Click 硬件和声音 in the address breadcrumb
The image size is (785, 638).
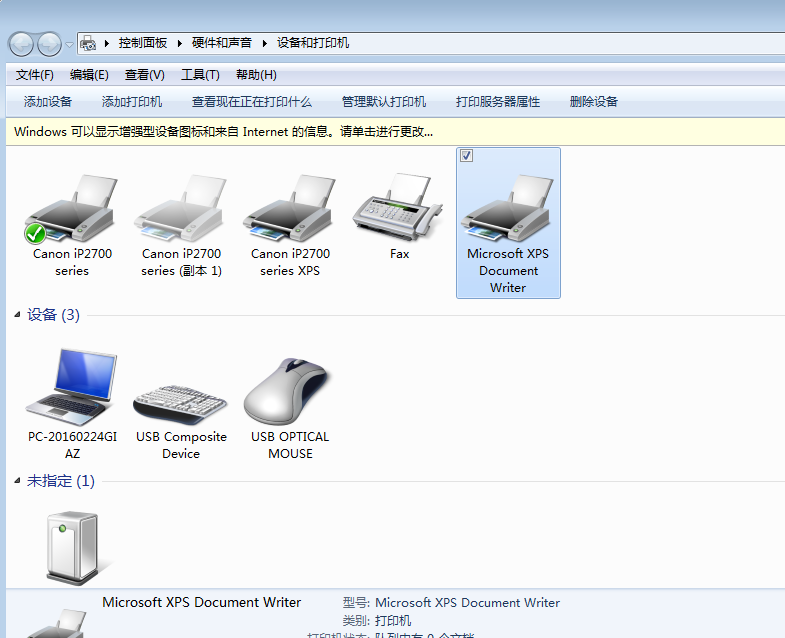(221, 43)
